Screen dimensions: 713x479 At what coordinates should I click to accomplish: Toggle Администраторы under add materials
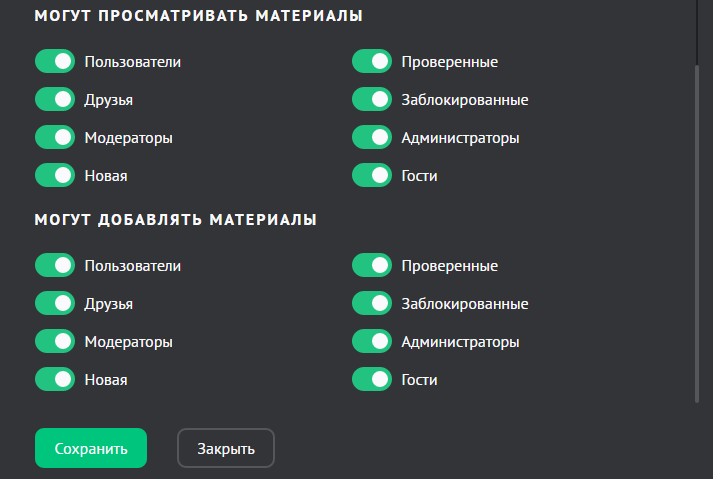click(x=372, y=342)
